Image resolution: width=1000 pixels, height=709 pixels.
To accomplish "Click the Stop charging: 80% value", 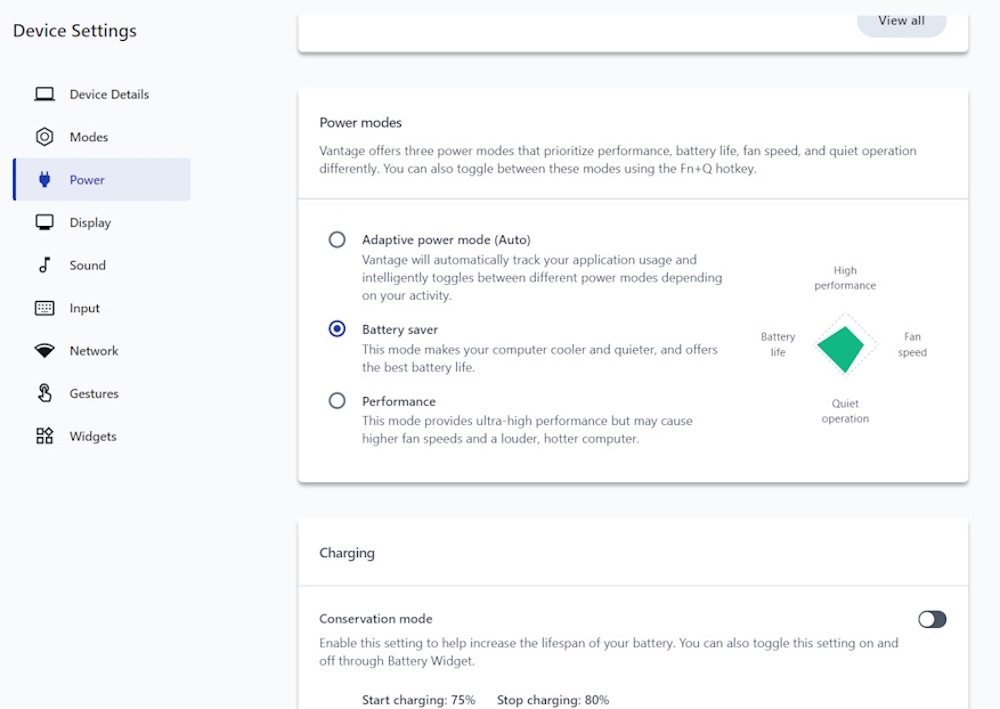I will point(552,700).
